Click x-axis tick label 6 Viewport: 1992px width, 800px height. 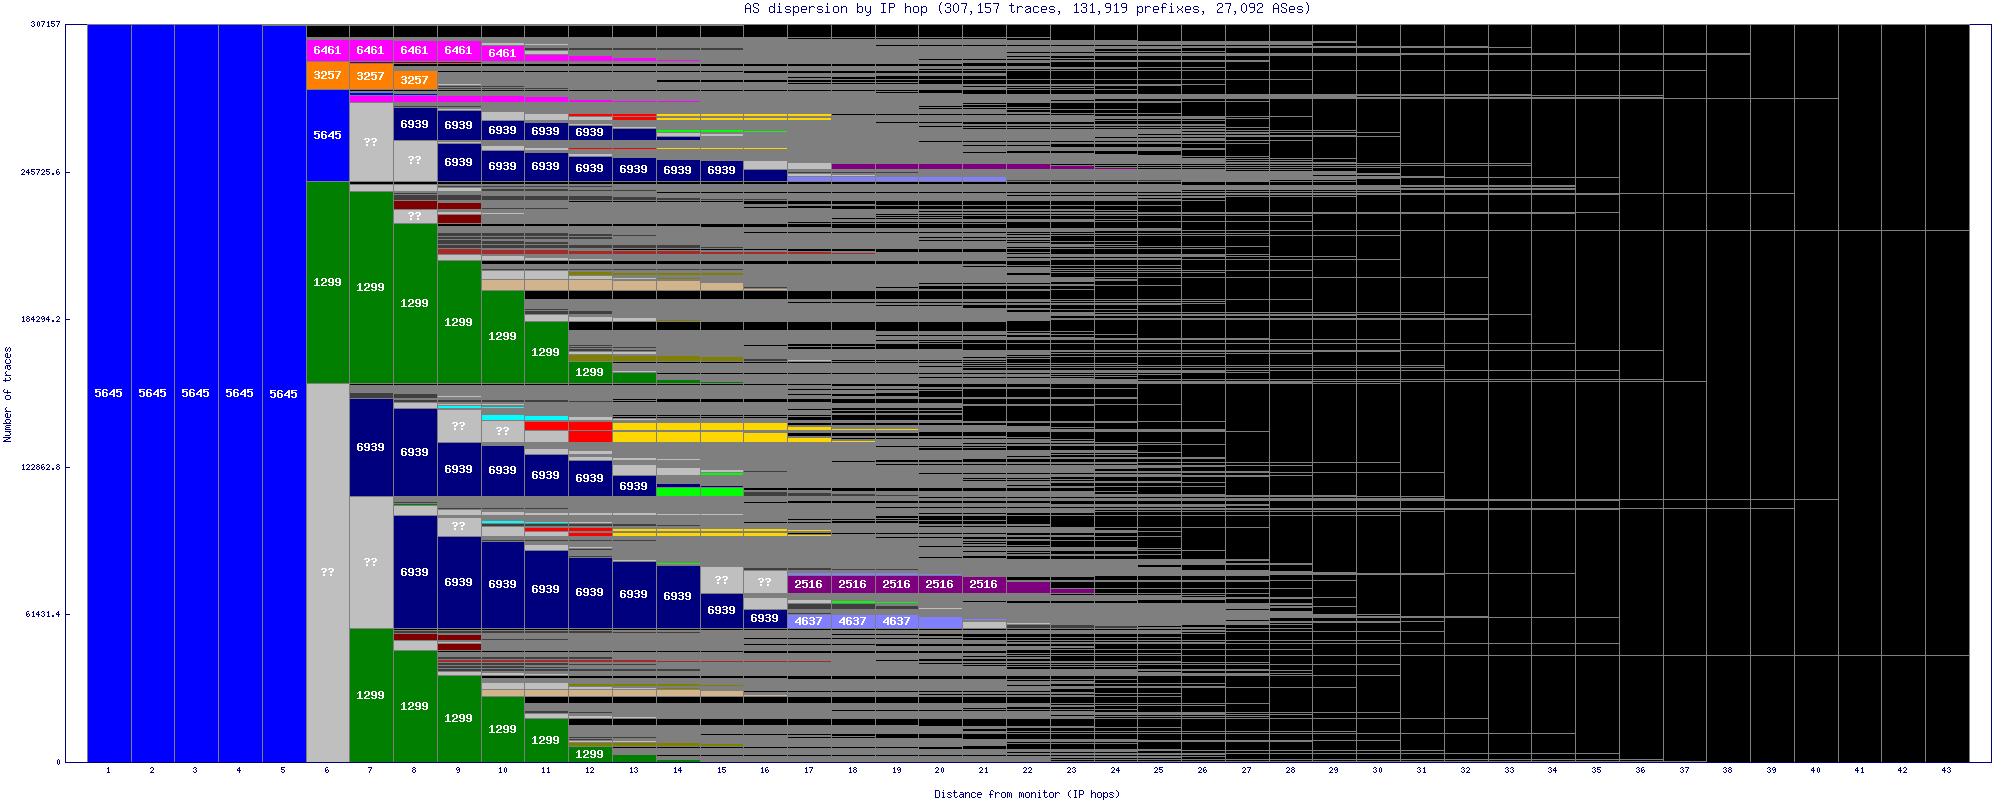327,770
